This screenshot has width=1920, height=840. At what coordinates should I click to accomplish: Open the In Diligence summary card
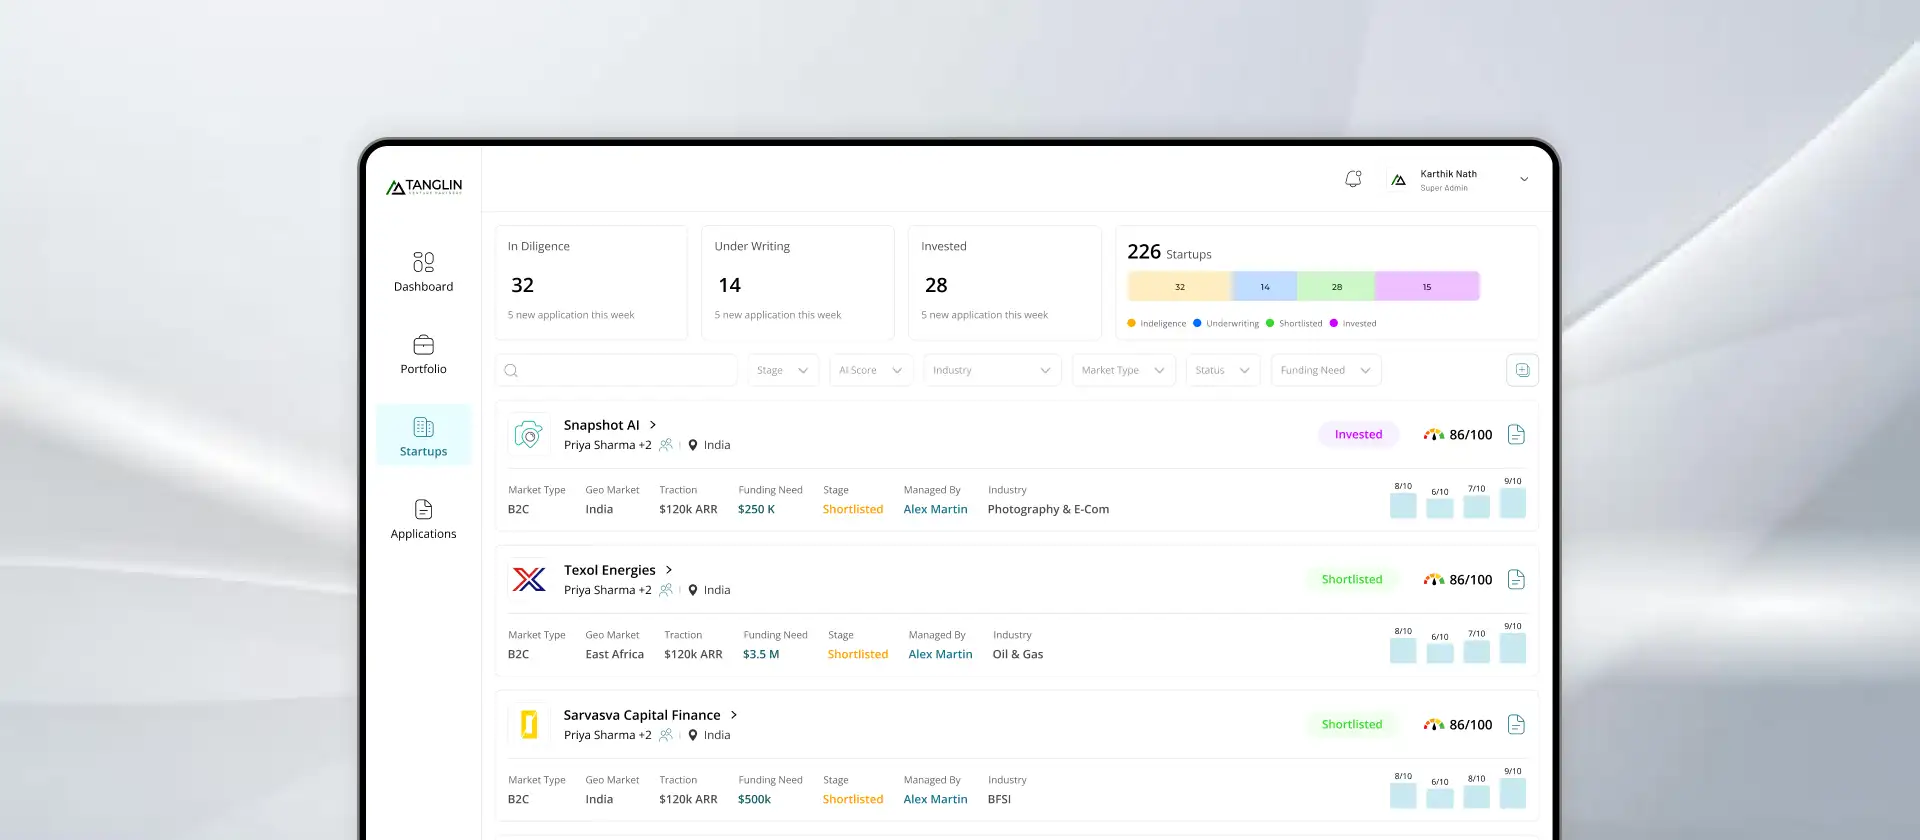coord(591,283)
